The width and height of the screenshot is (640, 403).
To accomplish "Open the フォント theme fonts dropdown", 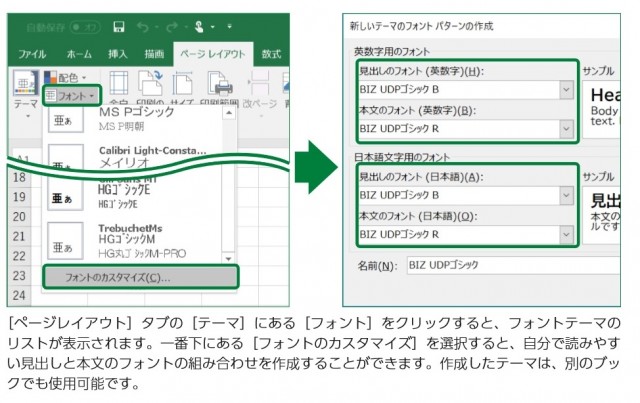I will pos(71,96).
